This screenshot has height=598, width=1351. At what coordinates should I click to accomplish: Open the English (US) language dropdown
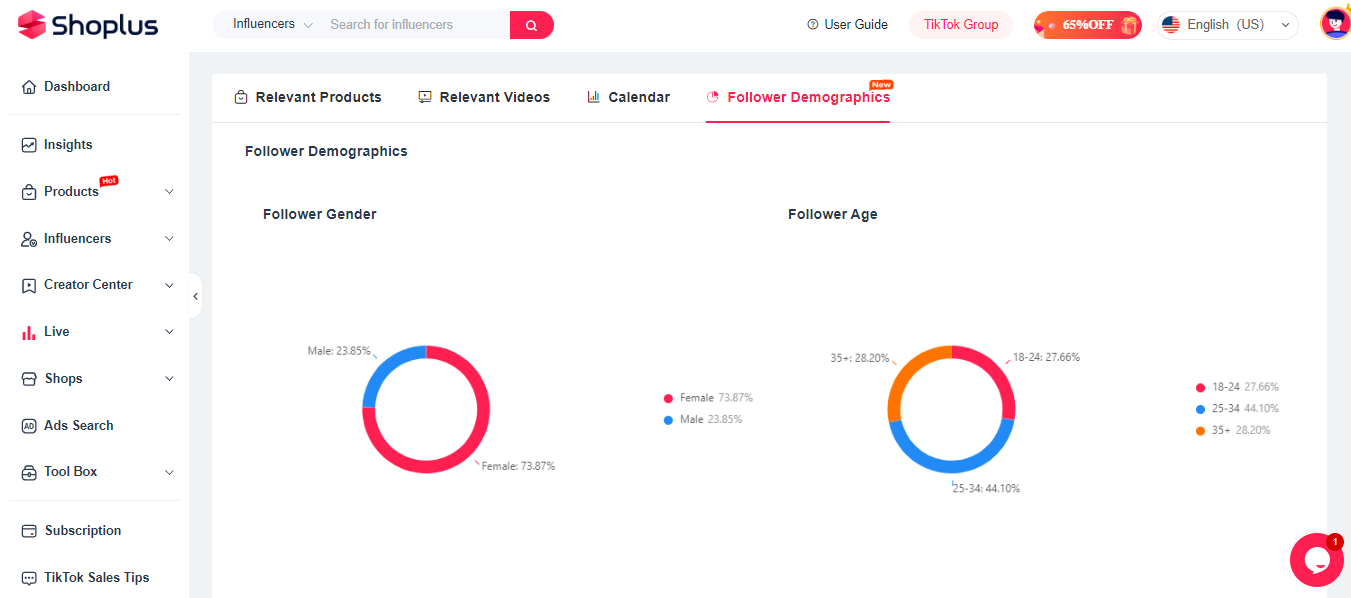1228,25
